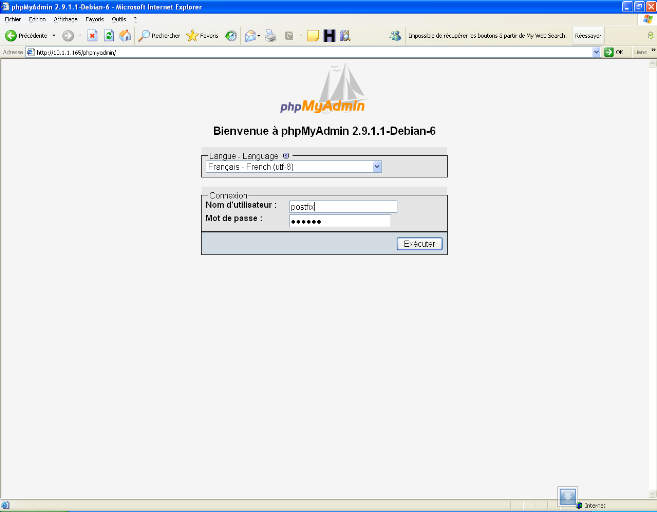Open the Précédente history dropdown arrow
The height and width of the screenshot is (512, 657).
pyautogui.click(x=54, y=36)
